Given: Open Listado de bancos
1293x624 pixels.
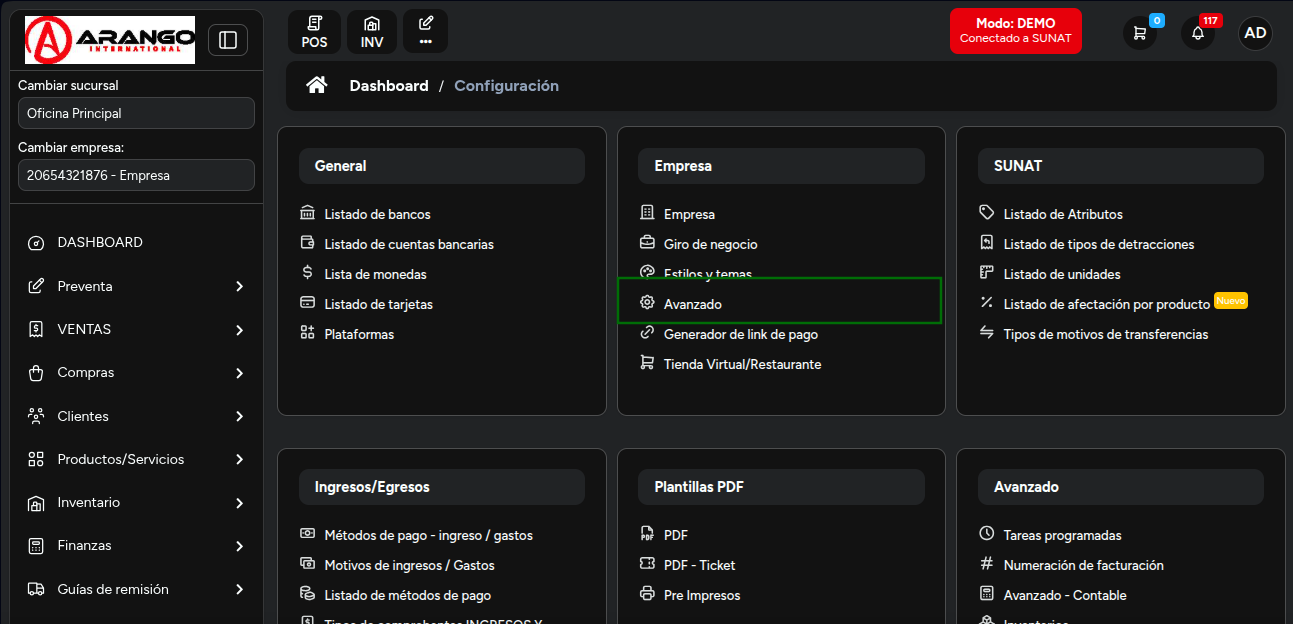Looking at the screenshot, I should point(377,214).
